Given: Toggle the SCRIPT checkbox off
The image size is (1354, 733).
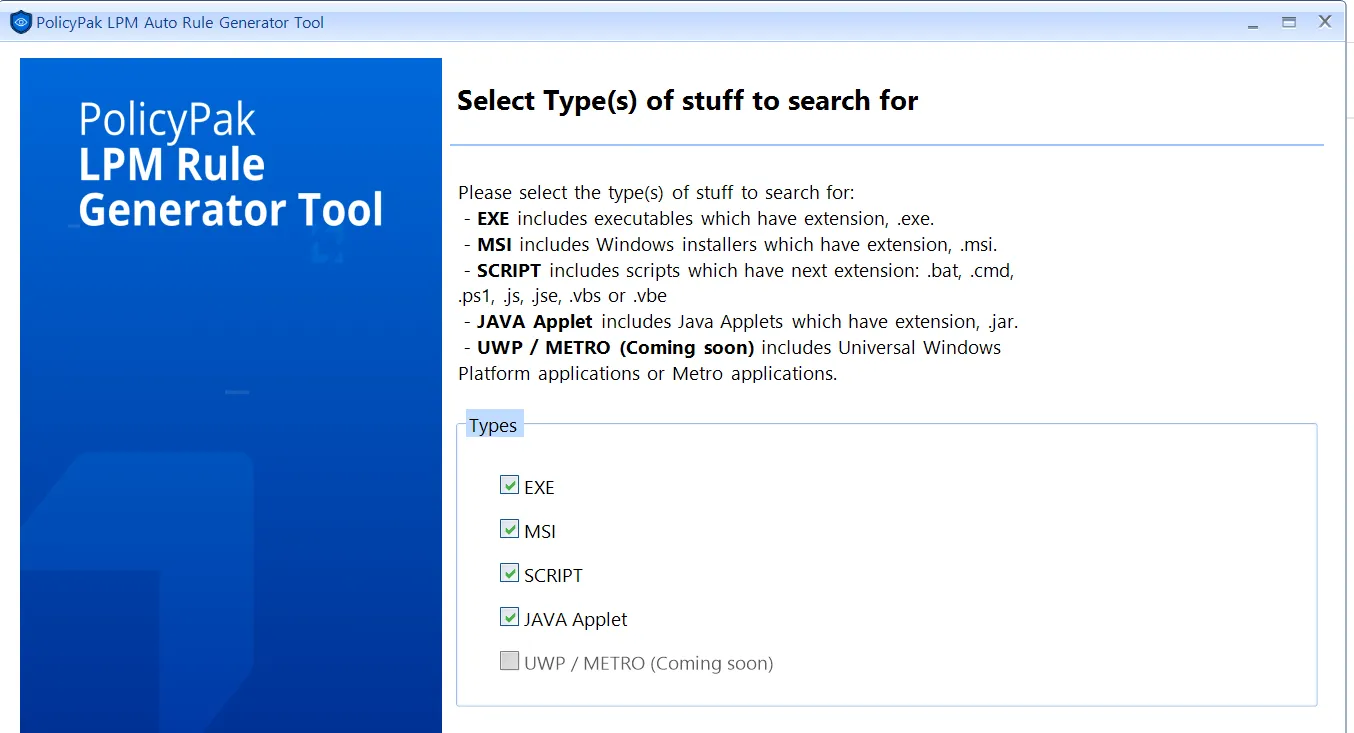Looking at the screenshot, I should (510, 573).
